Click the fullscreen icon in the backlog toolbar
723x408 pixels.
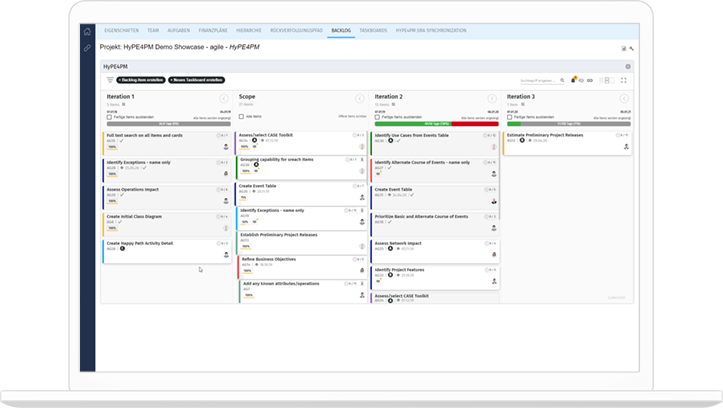point(624,79)
